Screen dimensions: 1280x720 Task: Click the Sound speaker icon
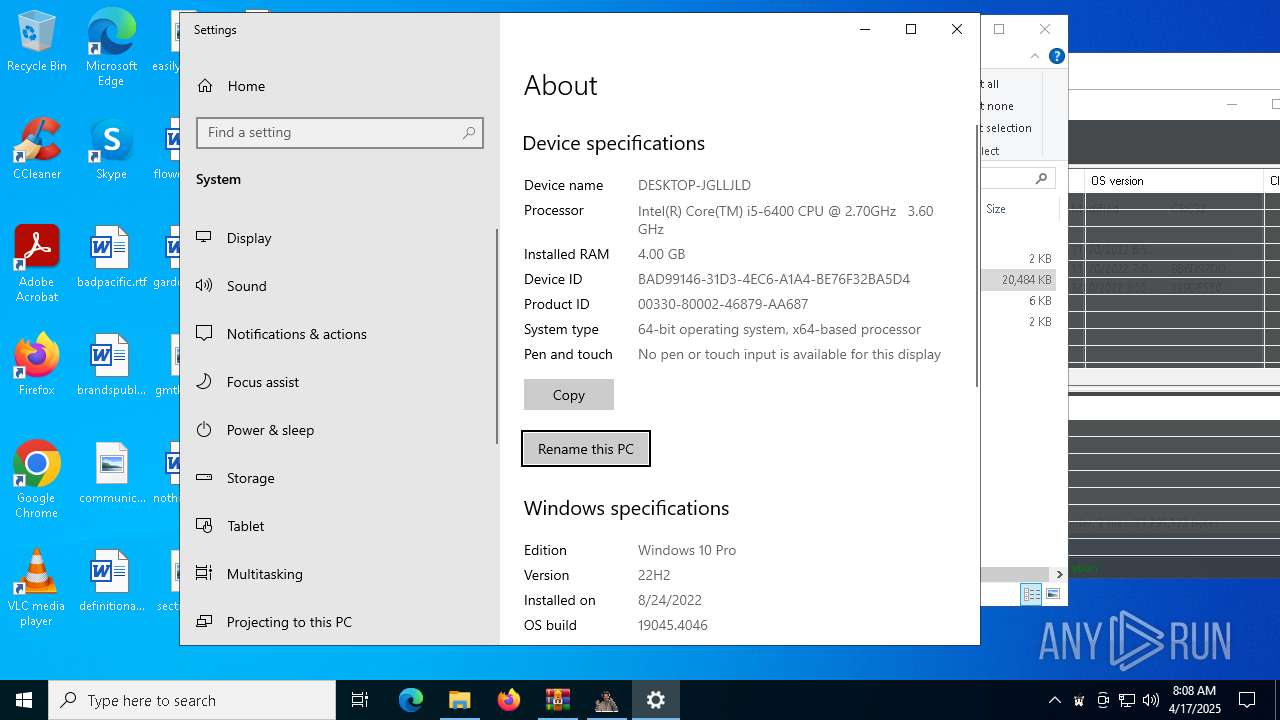pyautogui.click(x=204, y=285)
